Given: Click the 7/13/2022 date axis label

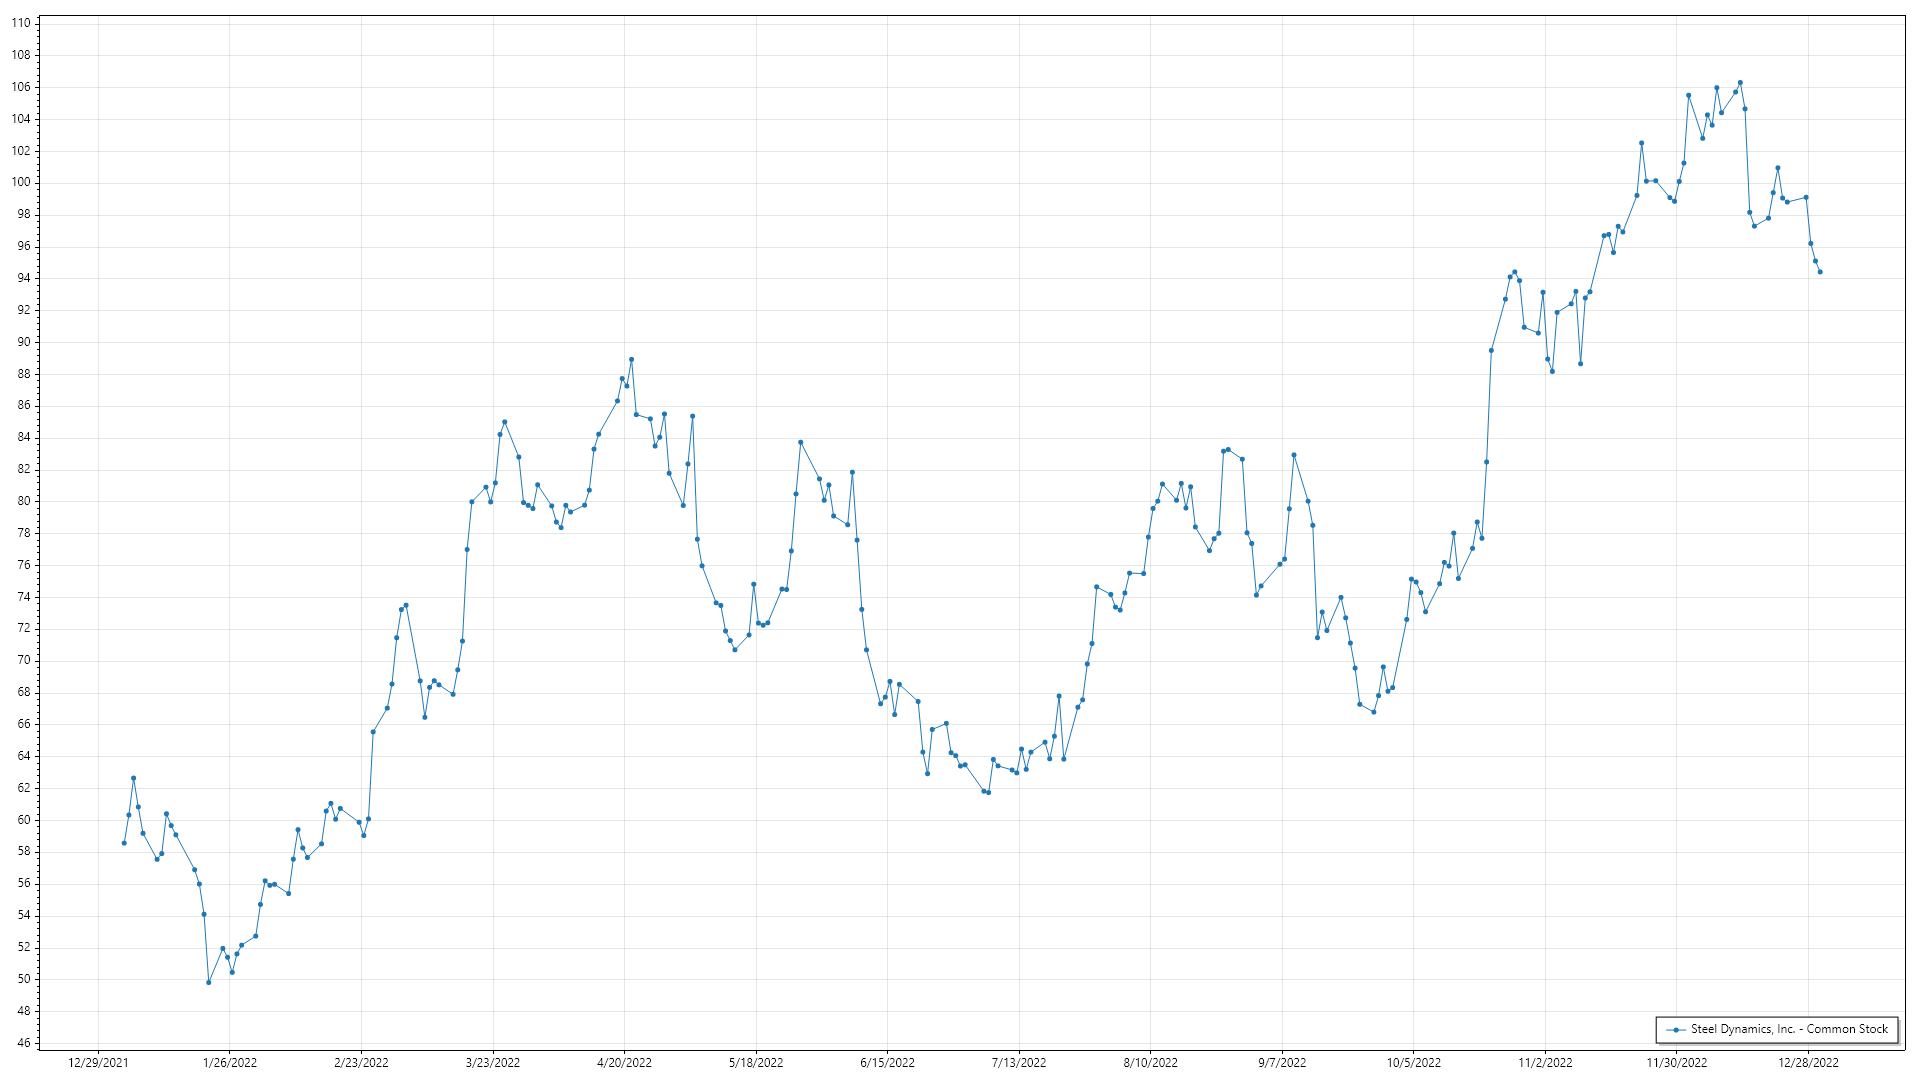Looking at the screenshot, I should 1019,1063.
